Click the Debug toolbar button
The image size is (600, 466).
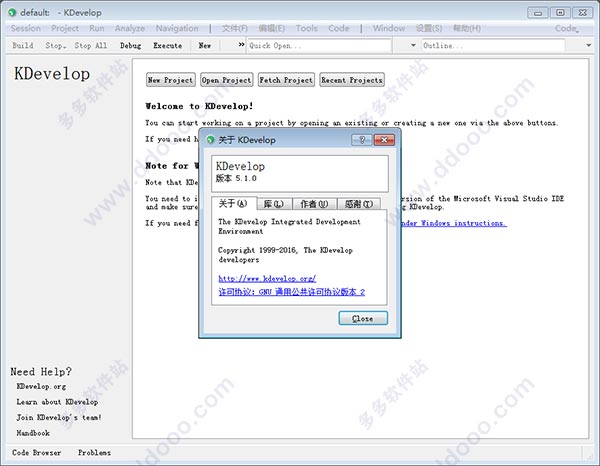coord(130,46)
